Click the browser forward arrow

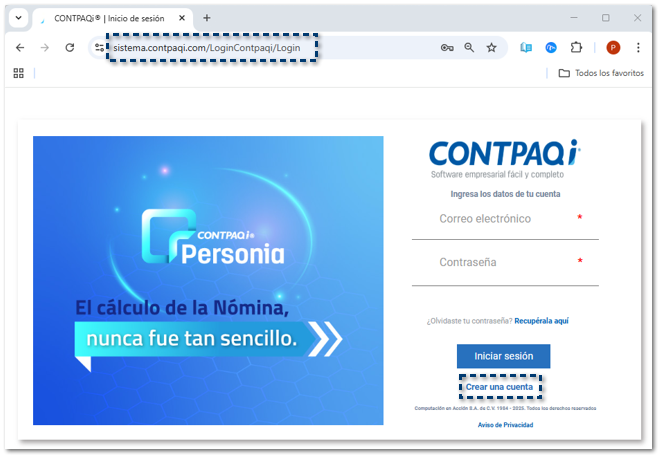pyautogui.click(x=45, y=48)
